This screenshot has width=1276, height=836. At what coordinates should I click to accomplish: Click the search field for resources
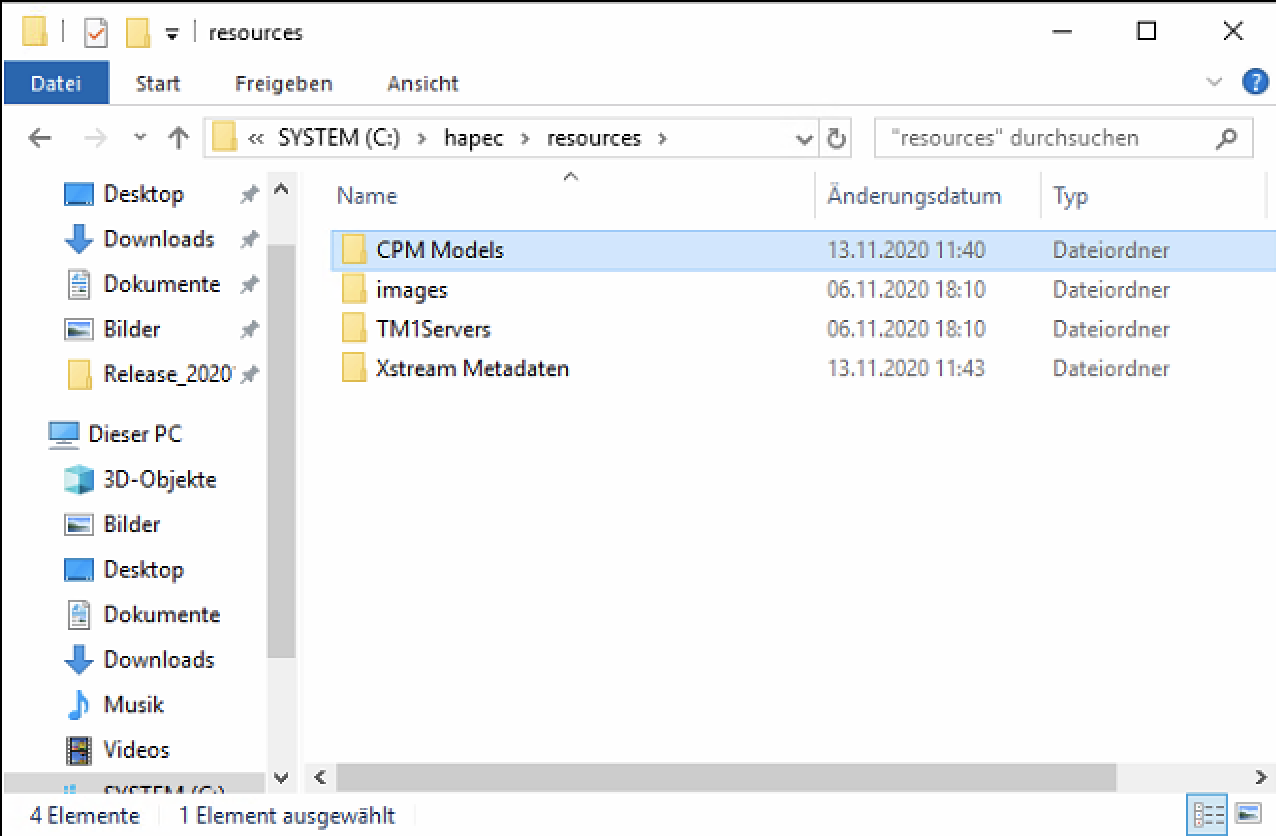coord(1040,138)
